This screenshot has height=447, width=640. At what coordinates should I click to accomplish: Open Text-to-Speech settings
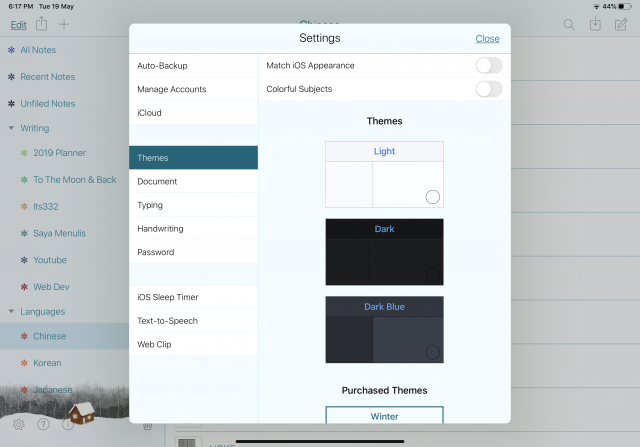click(193, 321)
